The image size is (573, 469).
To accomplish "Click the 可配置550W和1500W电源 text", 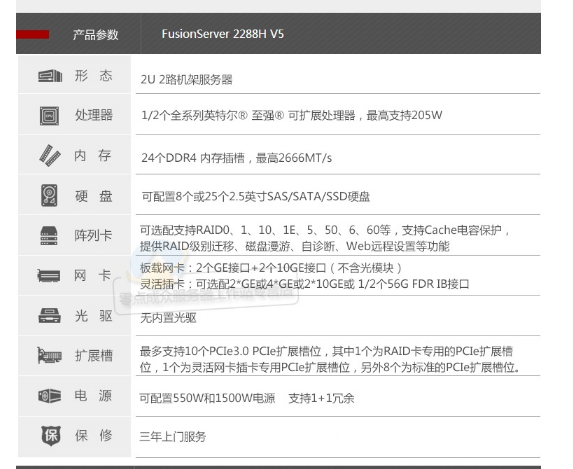I will (207, 398).
